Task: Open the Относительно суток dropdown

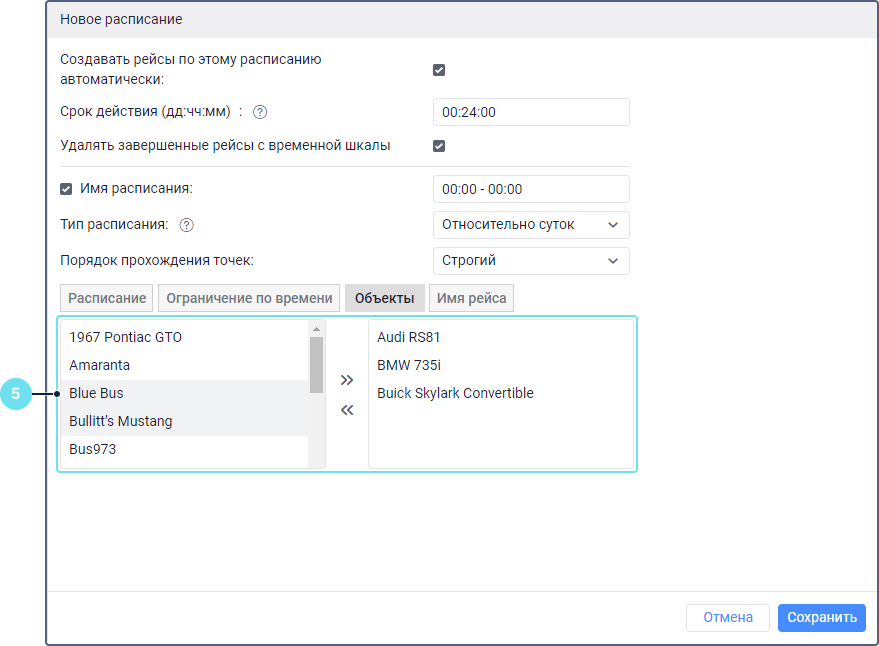Action: (531, 225)
